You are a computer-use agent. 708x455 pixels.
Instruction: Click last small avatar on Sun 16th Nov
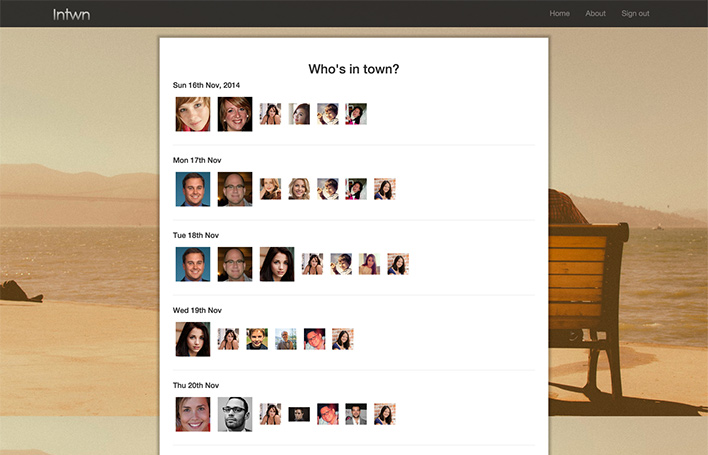[x=356, y=114]
